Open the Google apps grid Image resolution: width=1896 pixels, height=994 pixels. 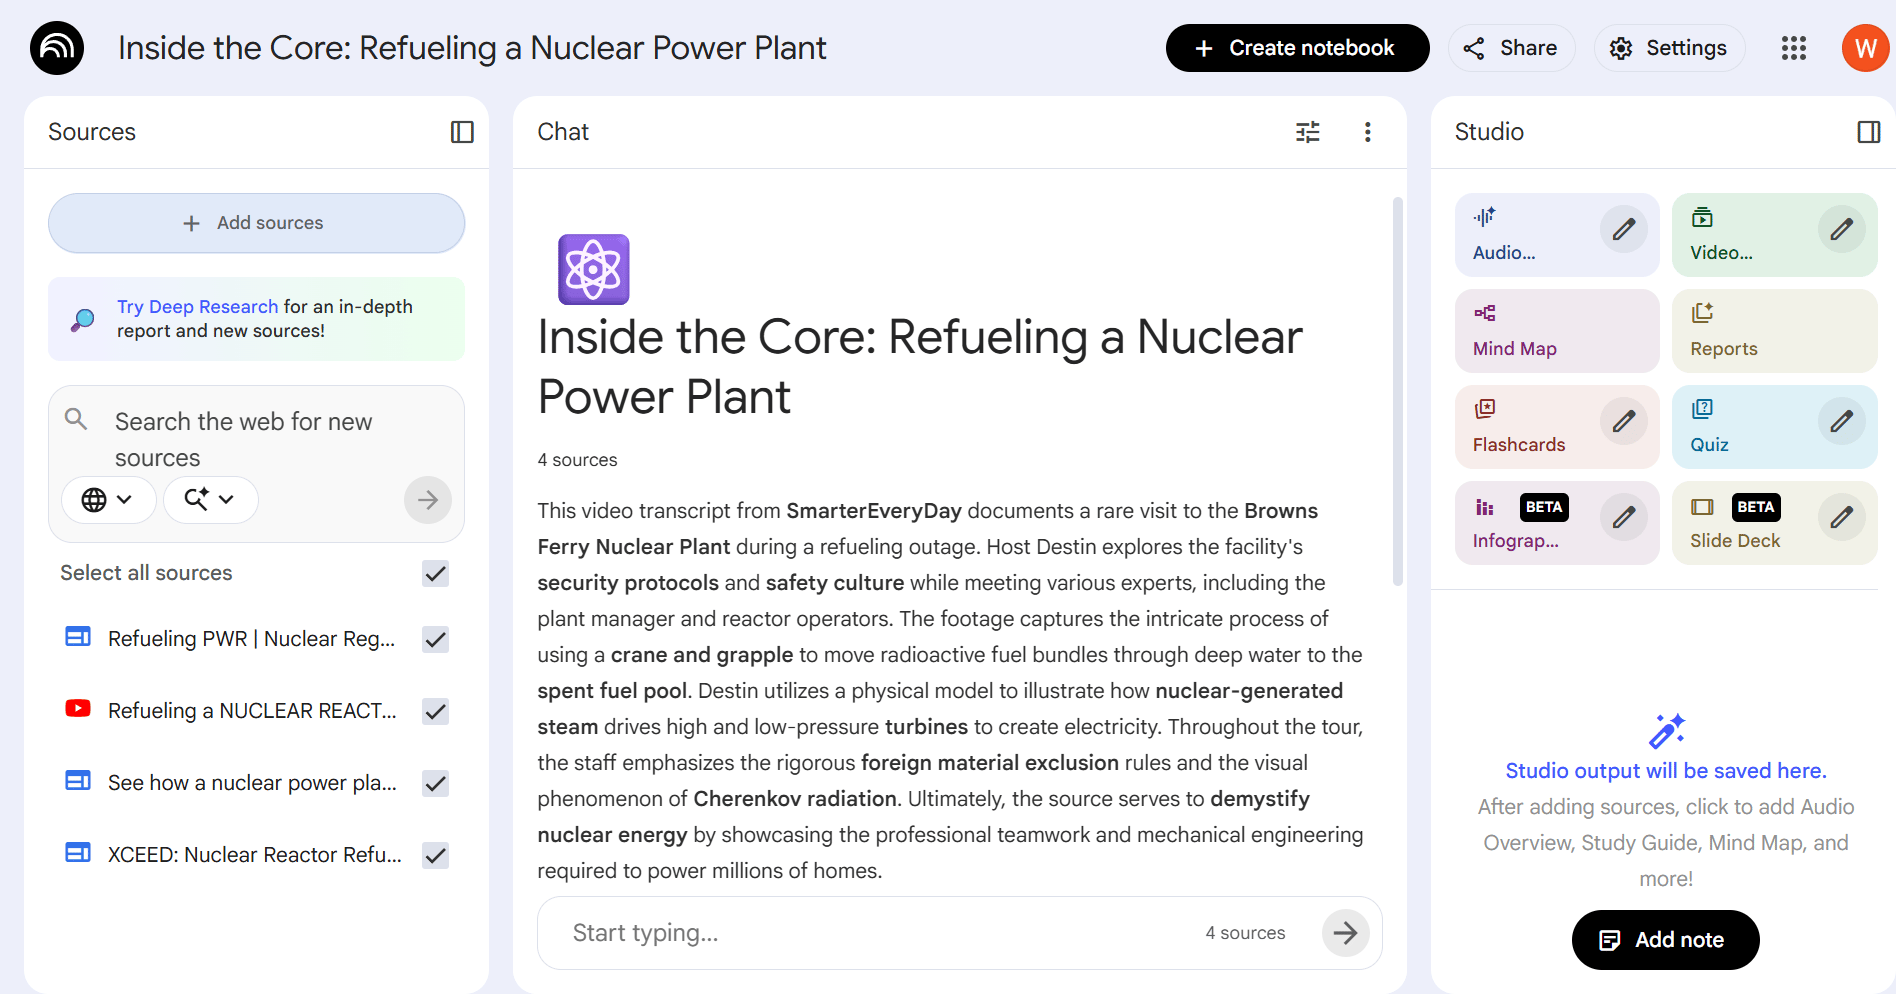[x=1793, y=48]
